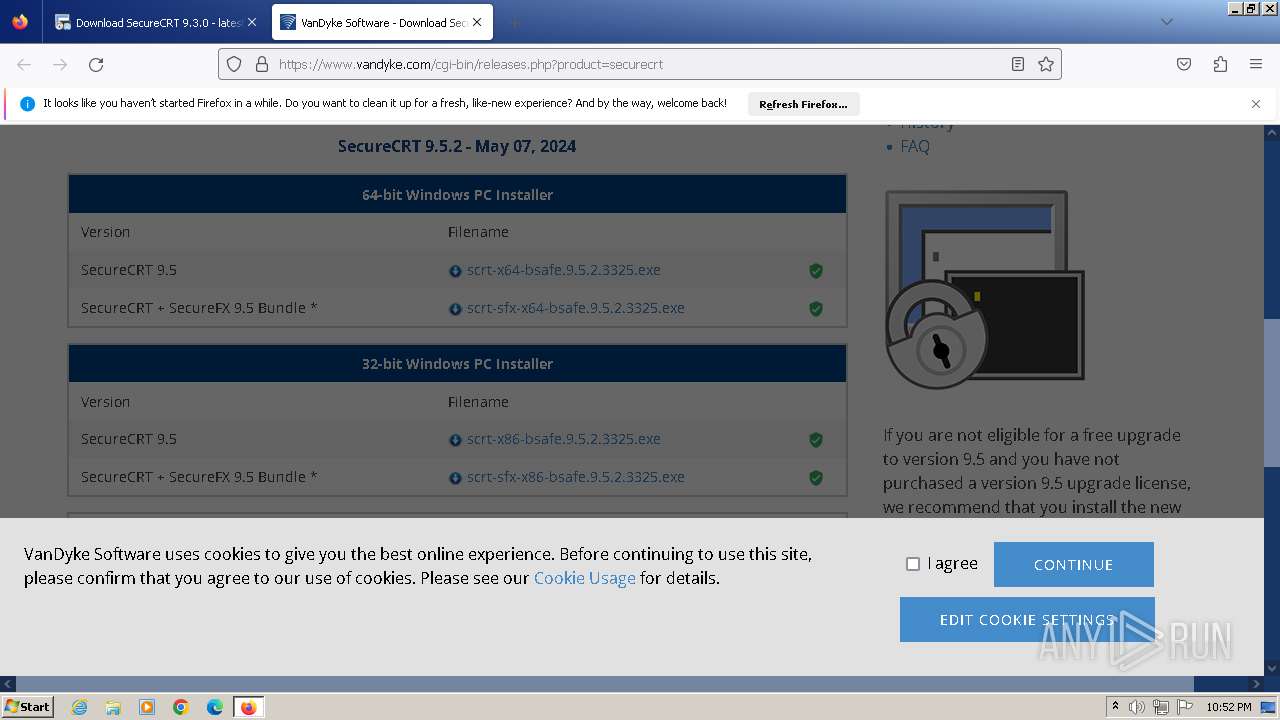Click the CONTINUE cookie button
The height and width of the screenshot is (720, 1280).
[x=1073, y=564]
